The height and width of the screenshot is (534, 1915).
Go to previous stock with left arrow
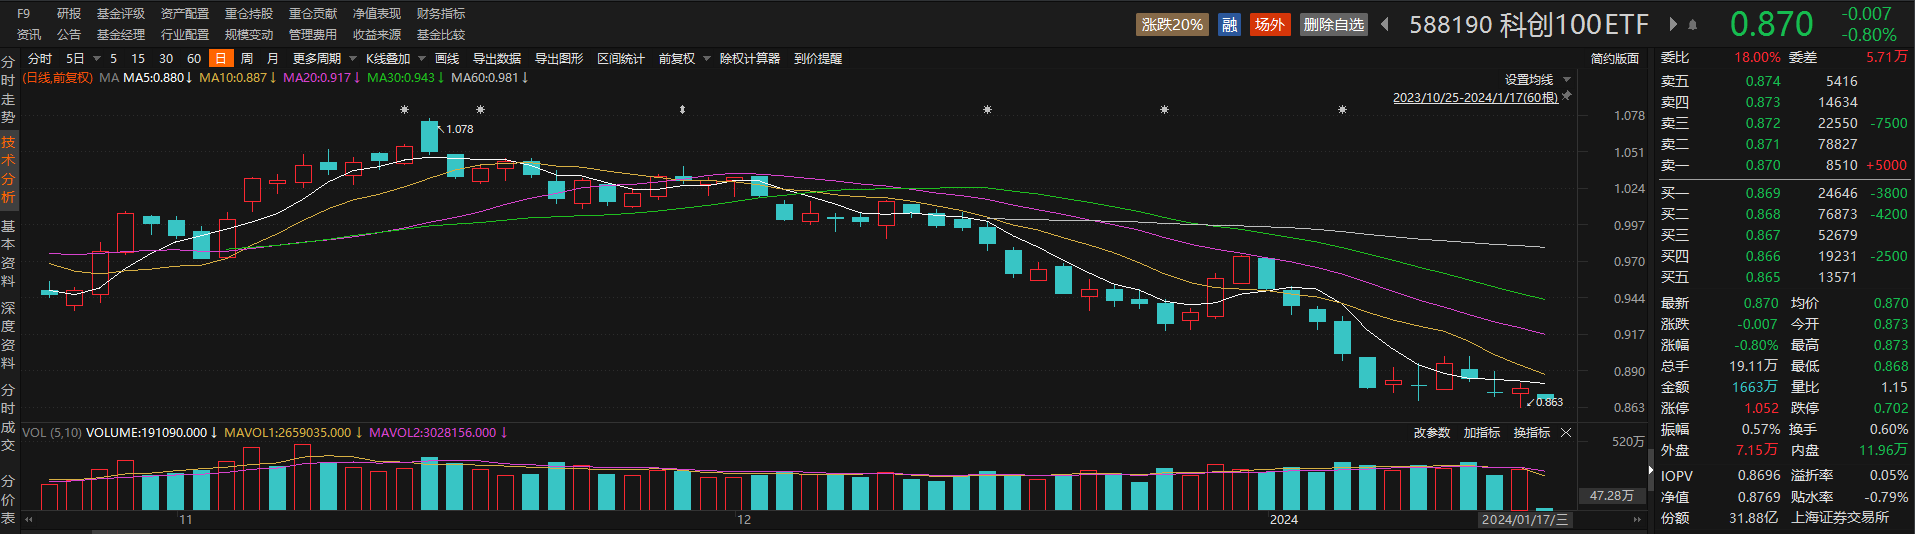point(1385,24)
